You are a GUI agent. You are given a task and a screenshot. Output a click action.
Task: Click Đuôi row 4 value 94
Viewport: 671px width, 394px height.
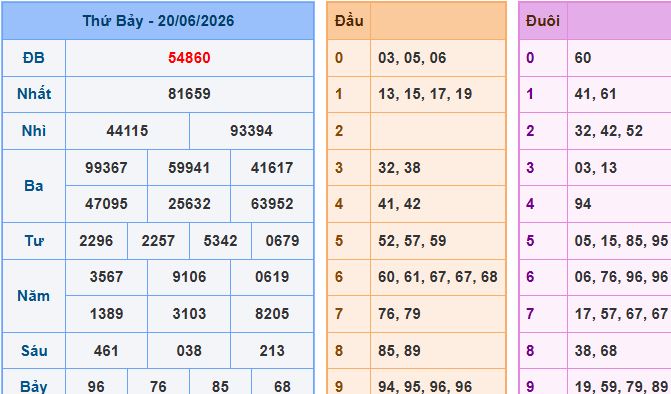click(x=583, y=204)
